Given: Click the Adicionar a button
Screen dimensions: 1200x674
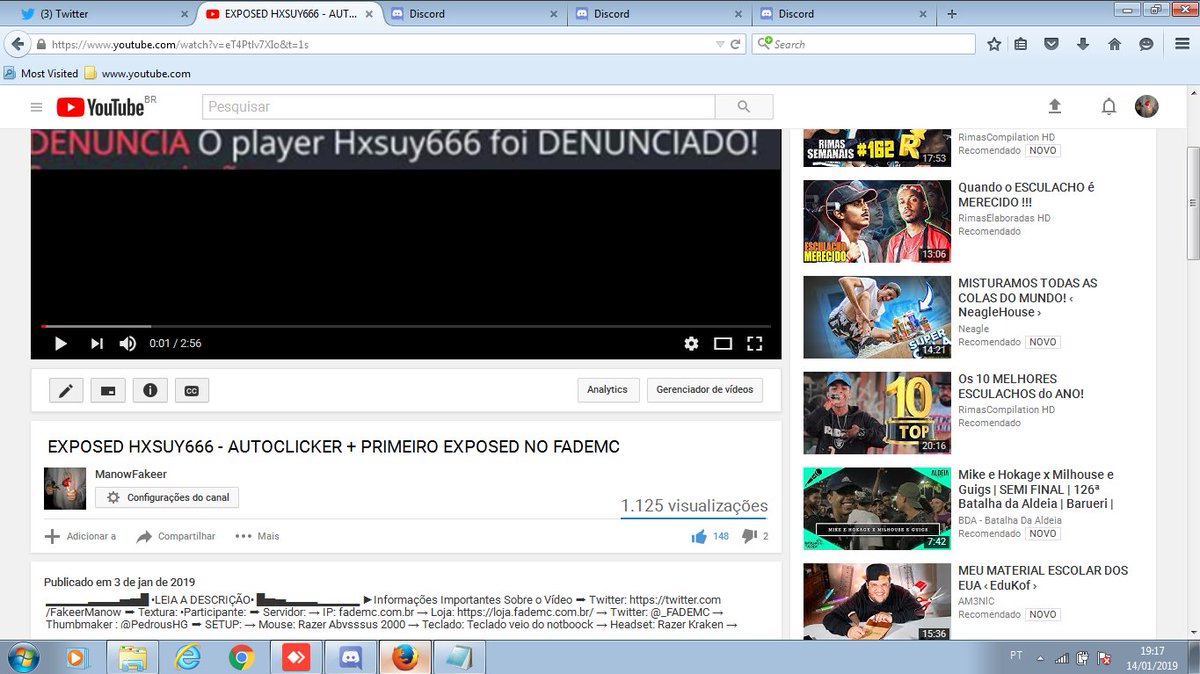Looking at the screenshot, I should (x=81, y=537).
